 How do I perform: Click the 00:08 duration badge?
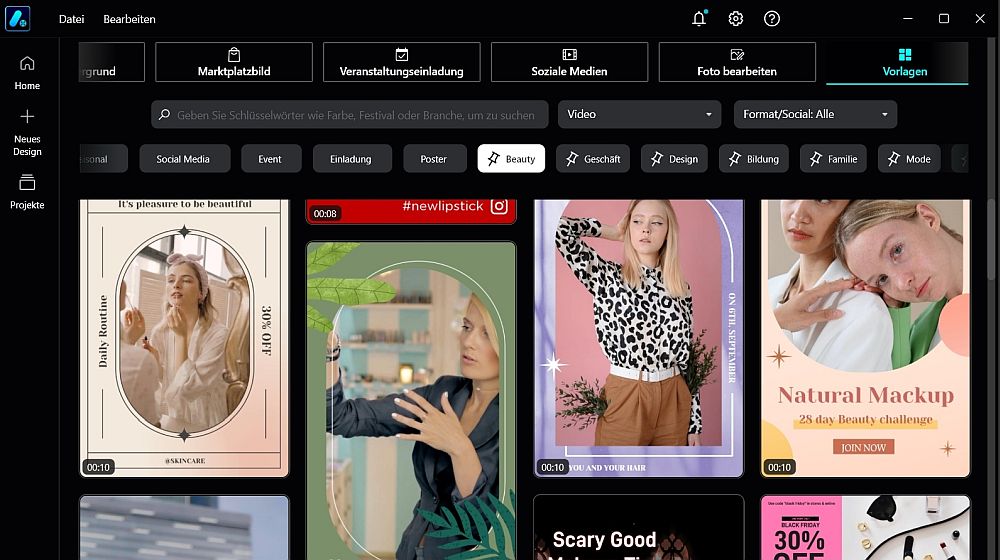325,214
